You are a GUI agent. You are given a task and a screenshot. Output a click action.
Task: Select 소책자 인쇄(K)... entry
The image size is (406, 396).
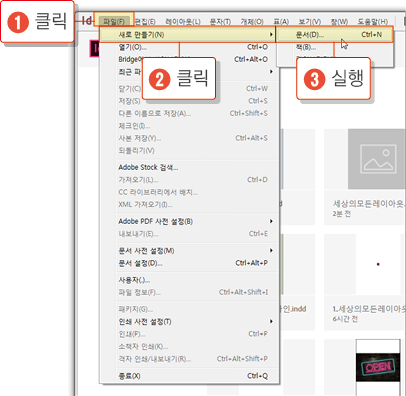[189, 346]
